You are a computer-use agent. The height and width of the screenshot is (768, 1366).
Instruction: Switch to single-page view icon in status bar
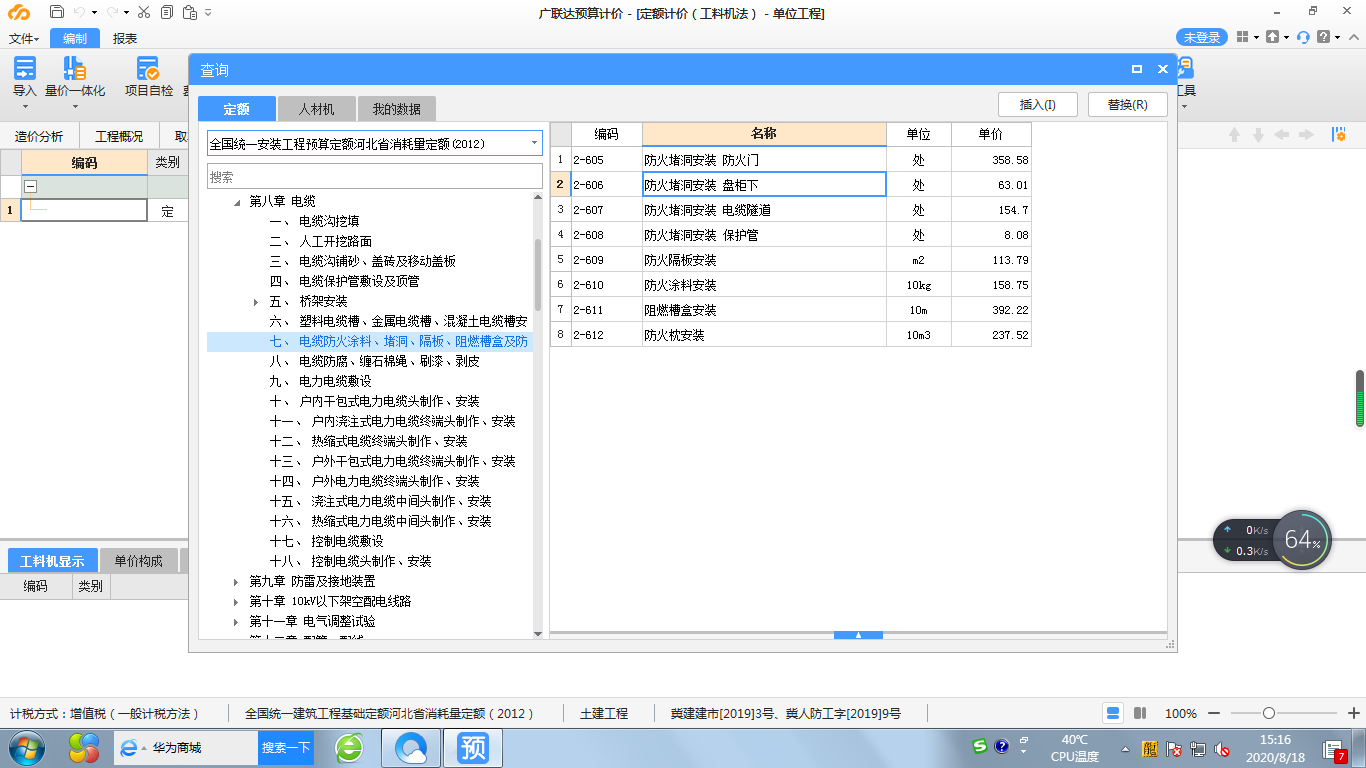pyautogui.click(x=1113, y=713)
